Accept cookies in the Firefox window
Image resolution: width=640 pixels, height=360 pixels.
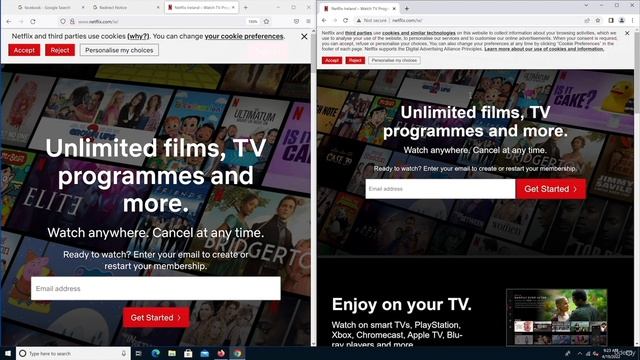pos(24,50)
